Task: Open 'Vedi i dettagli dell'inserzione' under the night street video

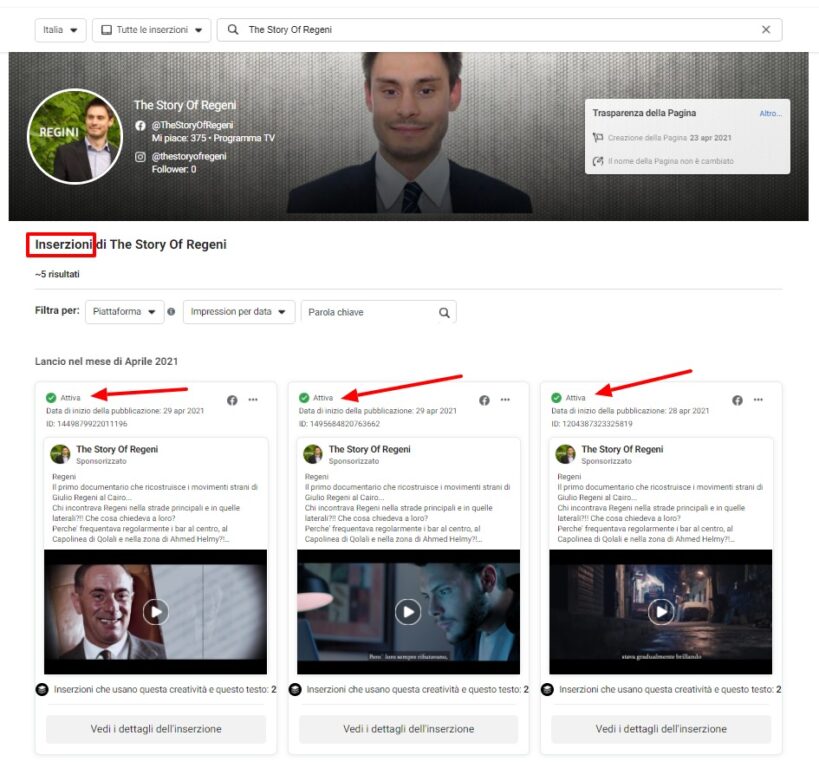Action: point(661,729)
